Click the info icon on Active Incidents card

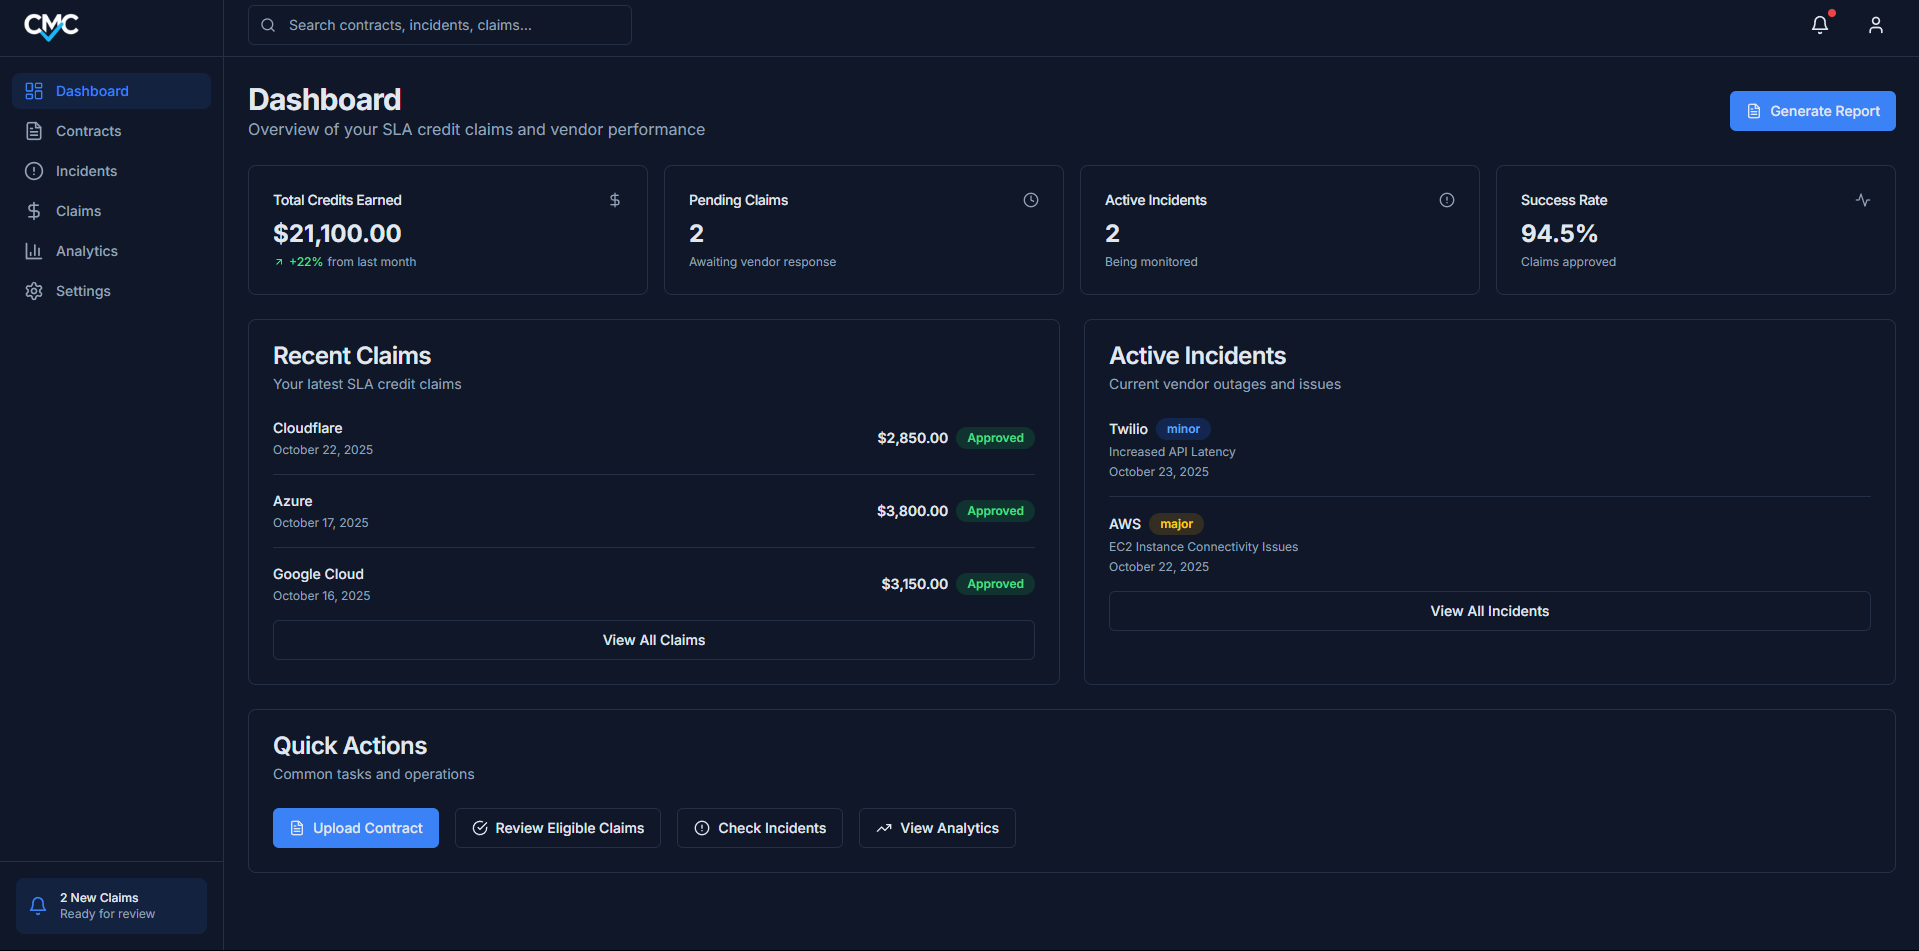point(1447,200)
